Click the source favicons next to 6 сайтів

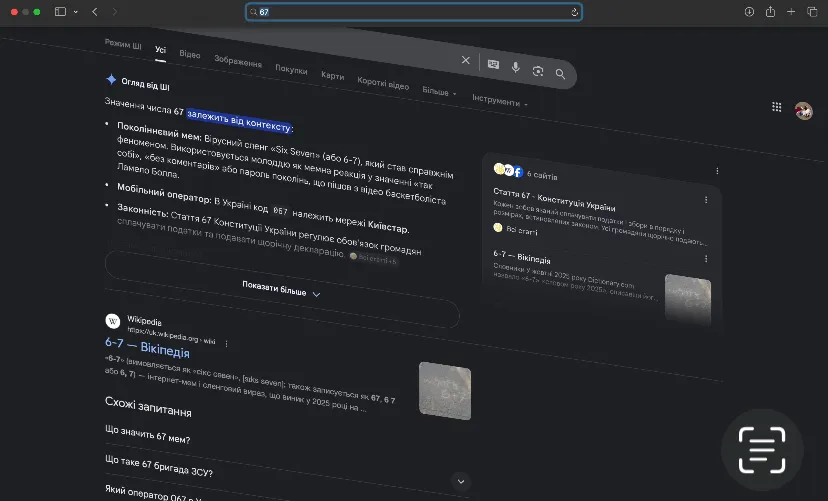click(x=508, y=170)
